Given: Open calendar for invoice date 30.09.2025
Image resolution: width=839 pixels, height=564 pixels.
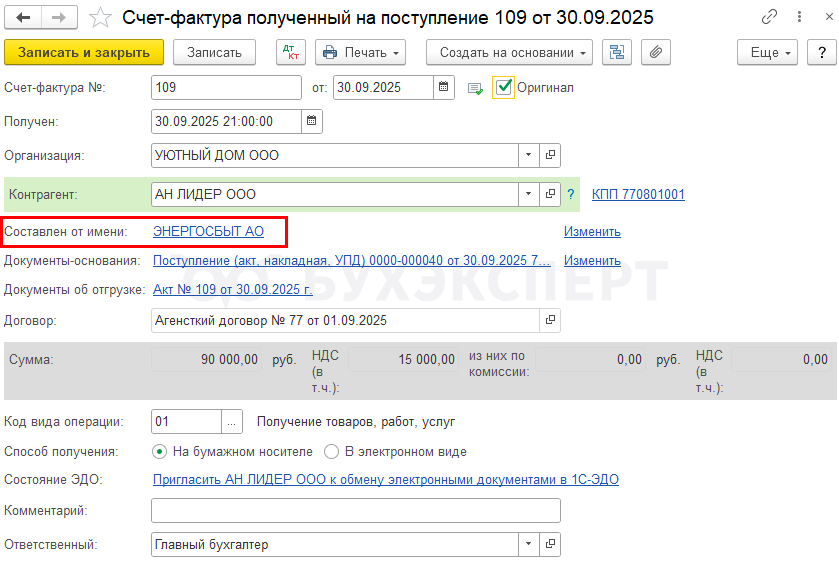Looking at the screenshot, I should [x=444, y=87].
